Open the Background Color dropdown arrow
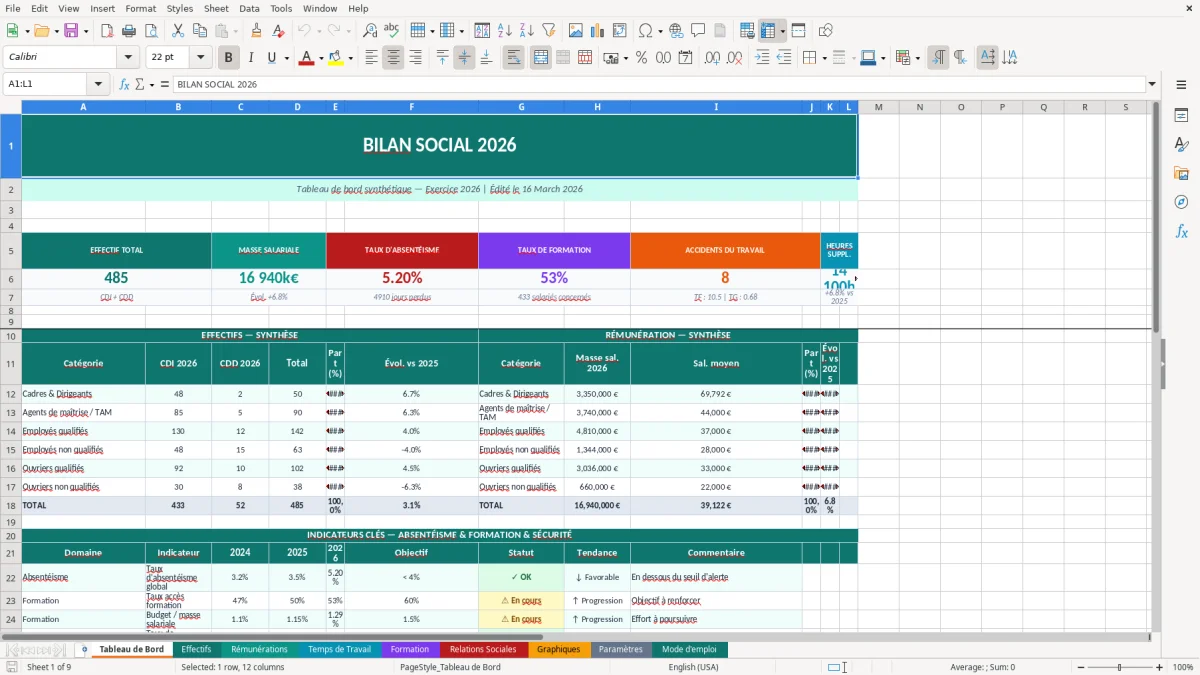1200x675 pixels. click(x=350, y=58)
